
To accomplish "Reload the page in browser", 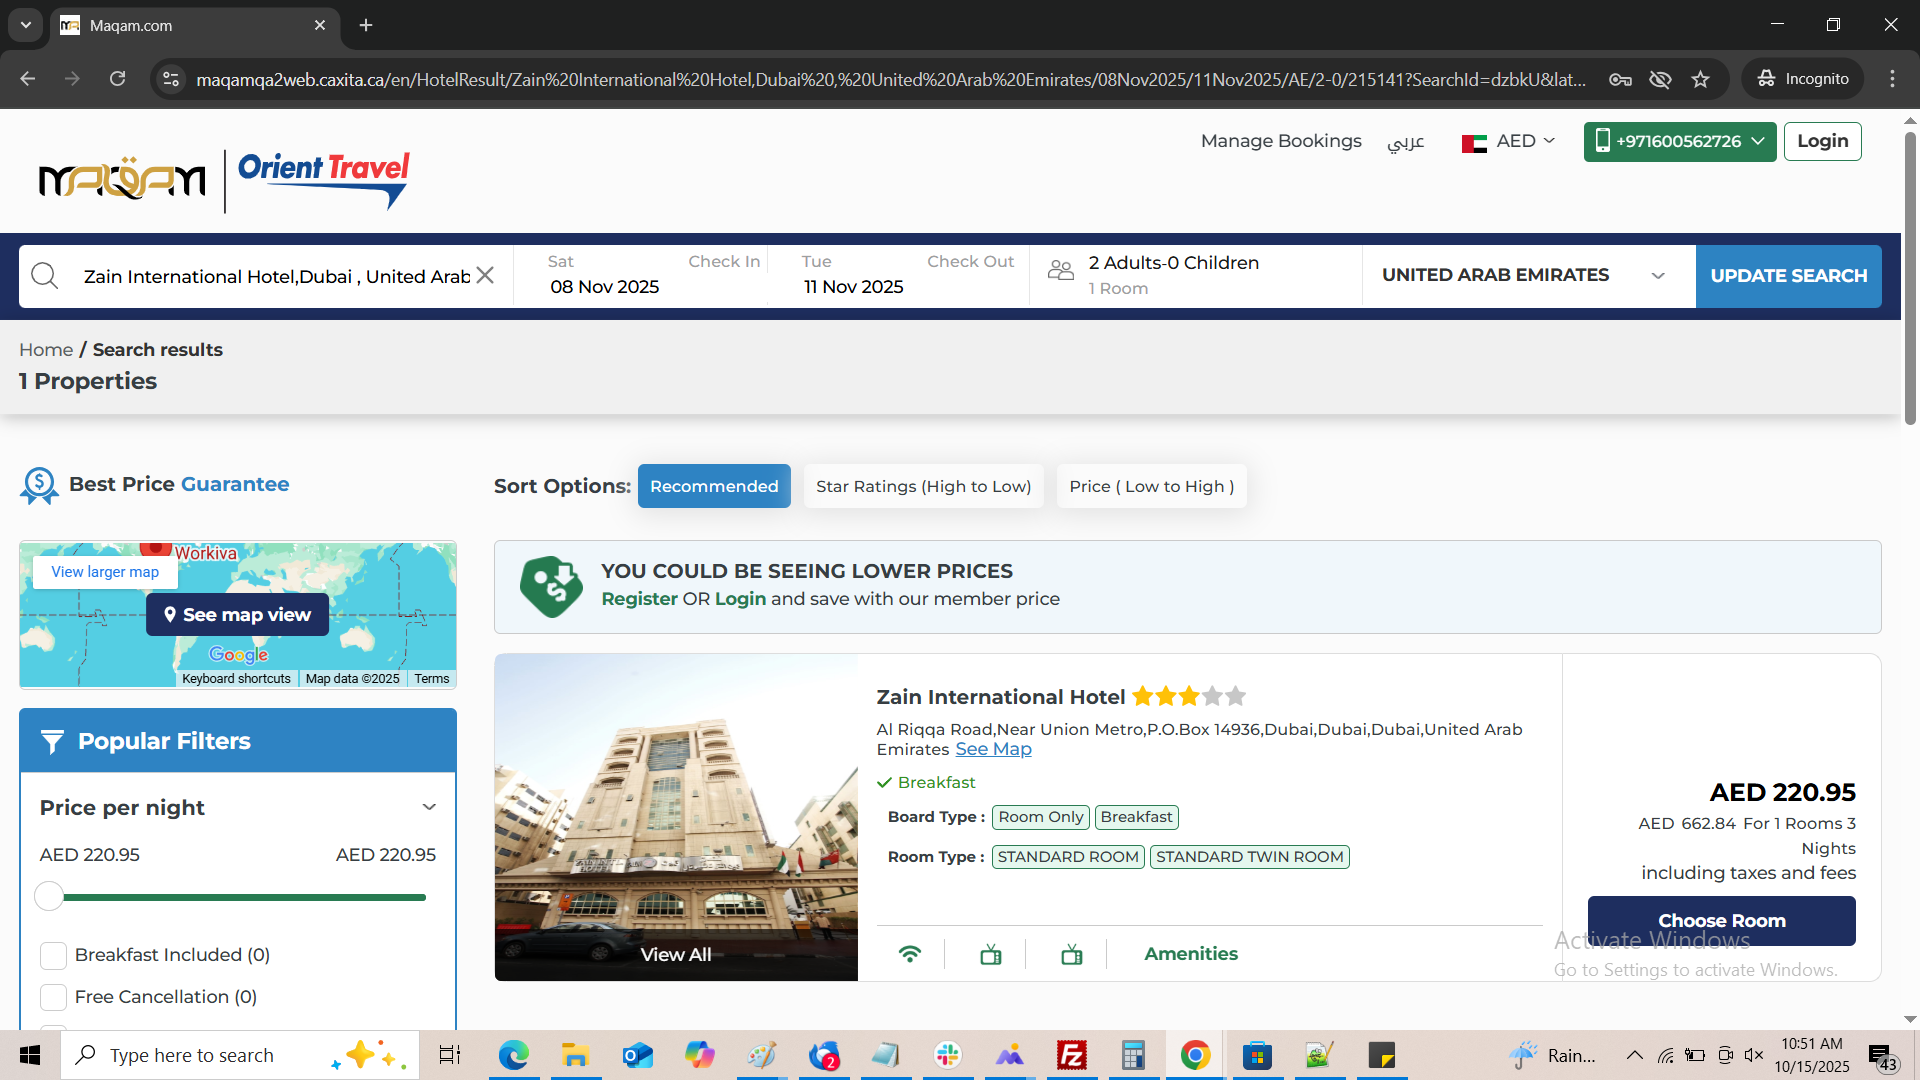I will pyautogui.click(x=117, y=79).
